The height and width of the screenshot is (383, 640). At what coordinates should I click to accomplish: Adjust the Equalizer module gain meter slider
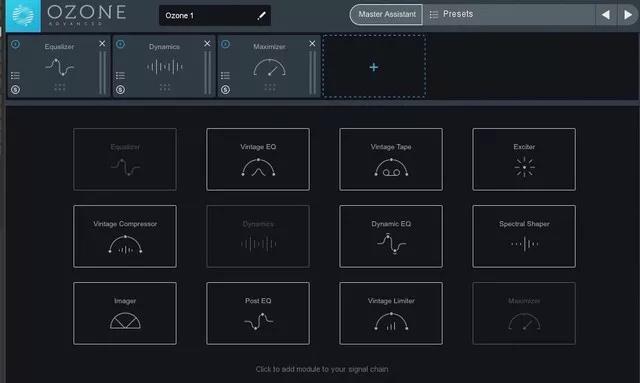[x=102, y=73]
